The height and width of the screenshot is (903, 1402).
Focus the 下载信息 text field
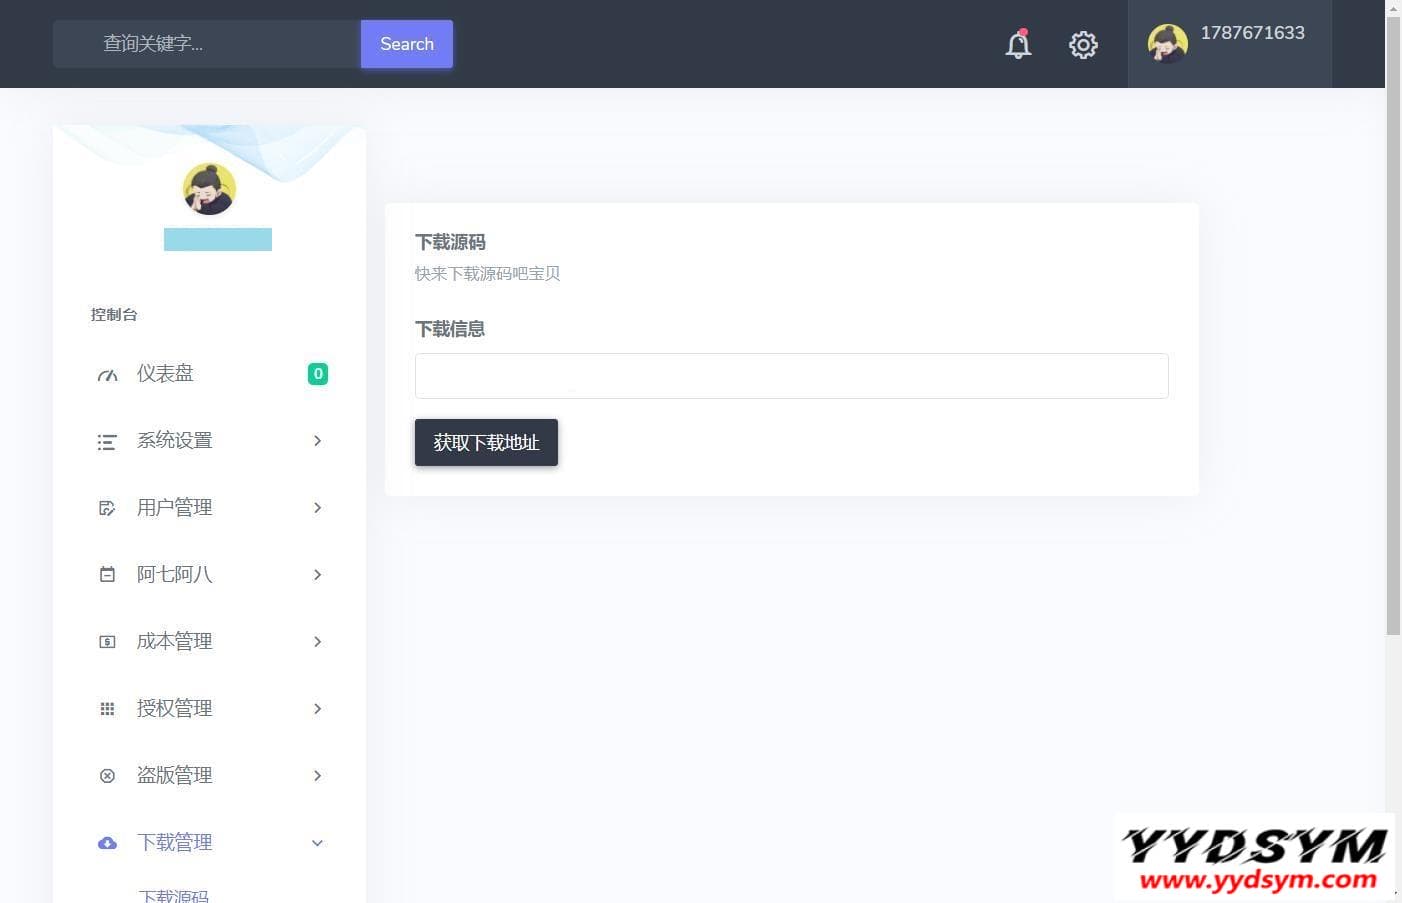click(x=792, y=376)
